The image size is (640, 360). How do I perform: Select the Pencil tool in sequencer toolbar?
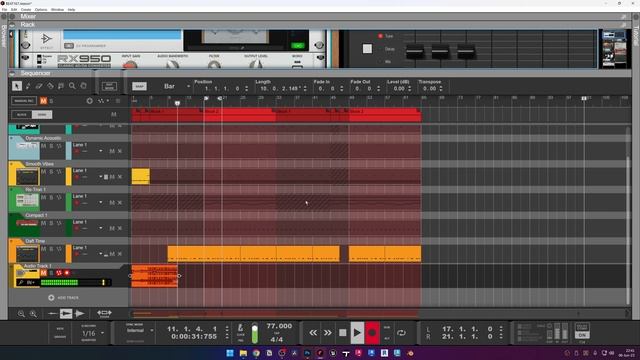(x=28, y=86)
